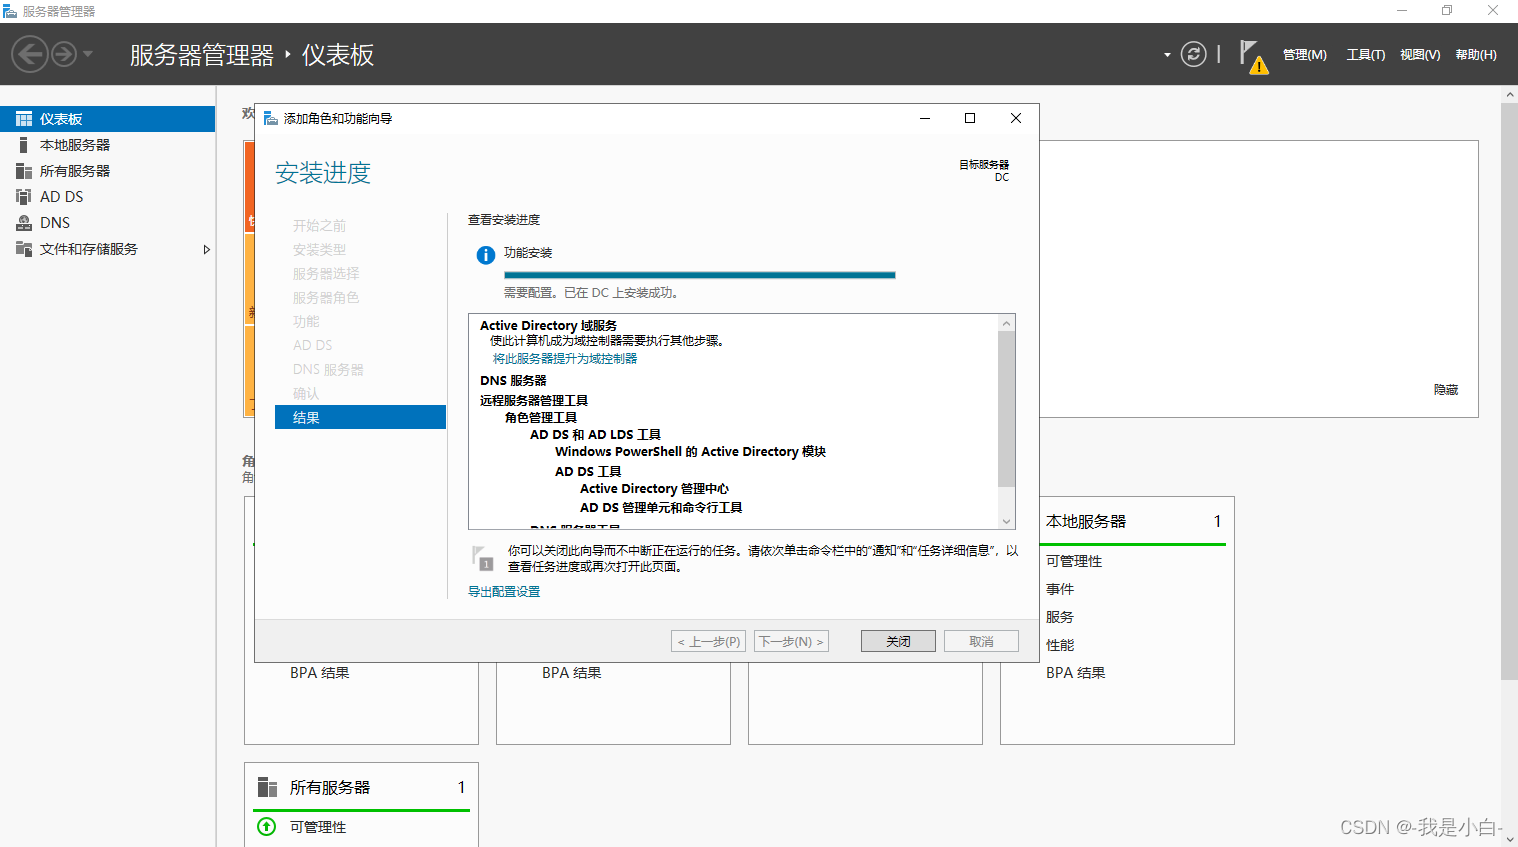1518x847 pixels.
Task: Select 所有服务器 in the sidebar
Action: click(107, 171)
